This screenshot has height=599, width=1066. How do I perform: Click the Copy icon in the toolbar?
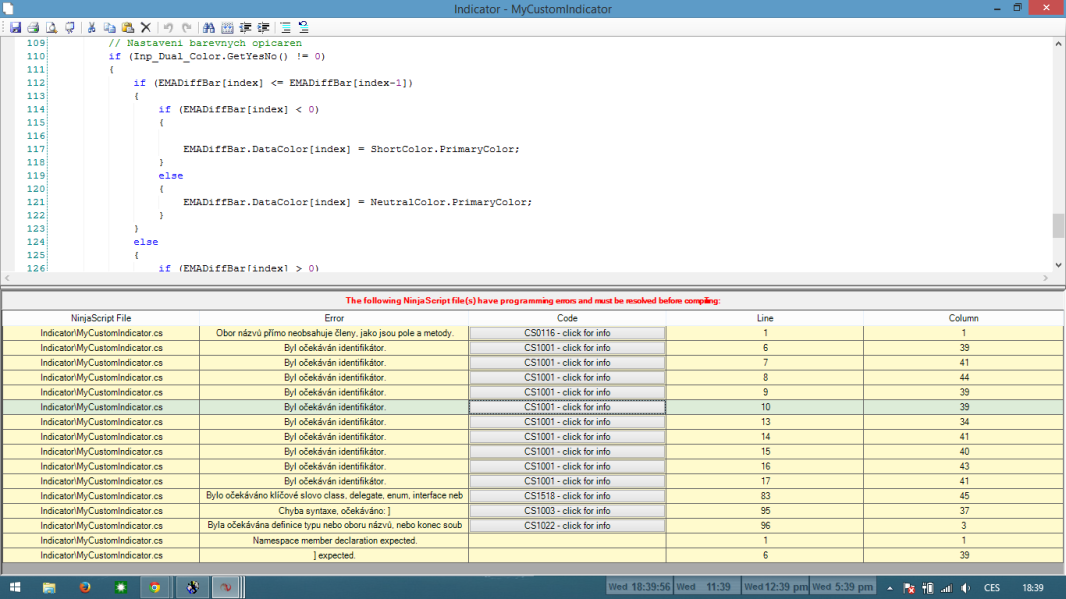tap(110, 28)
